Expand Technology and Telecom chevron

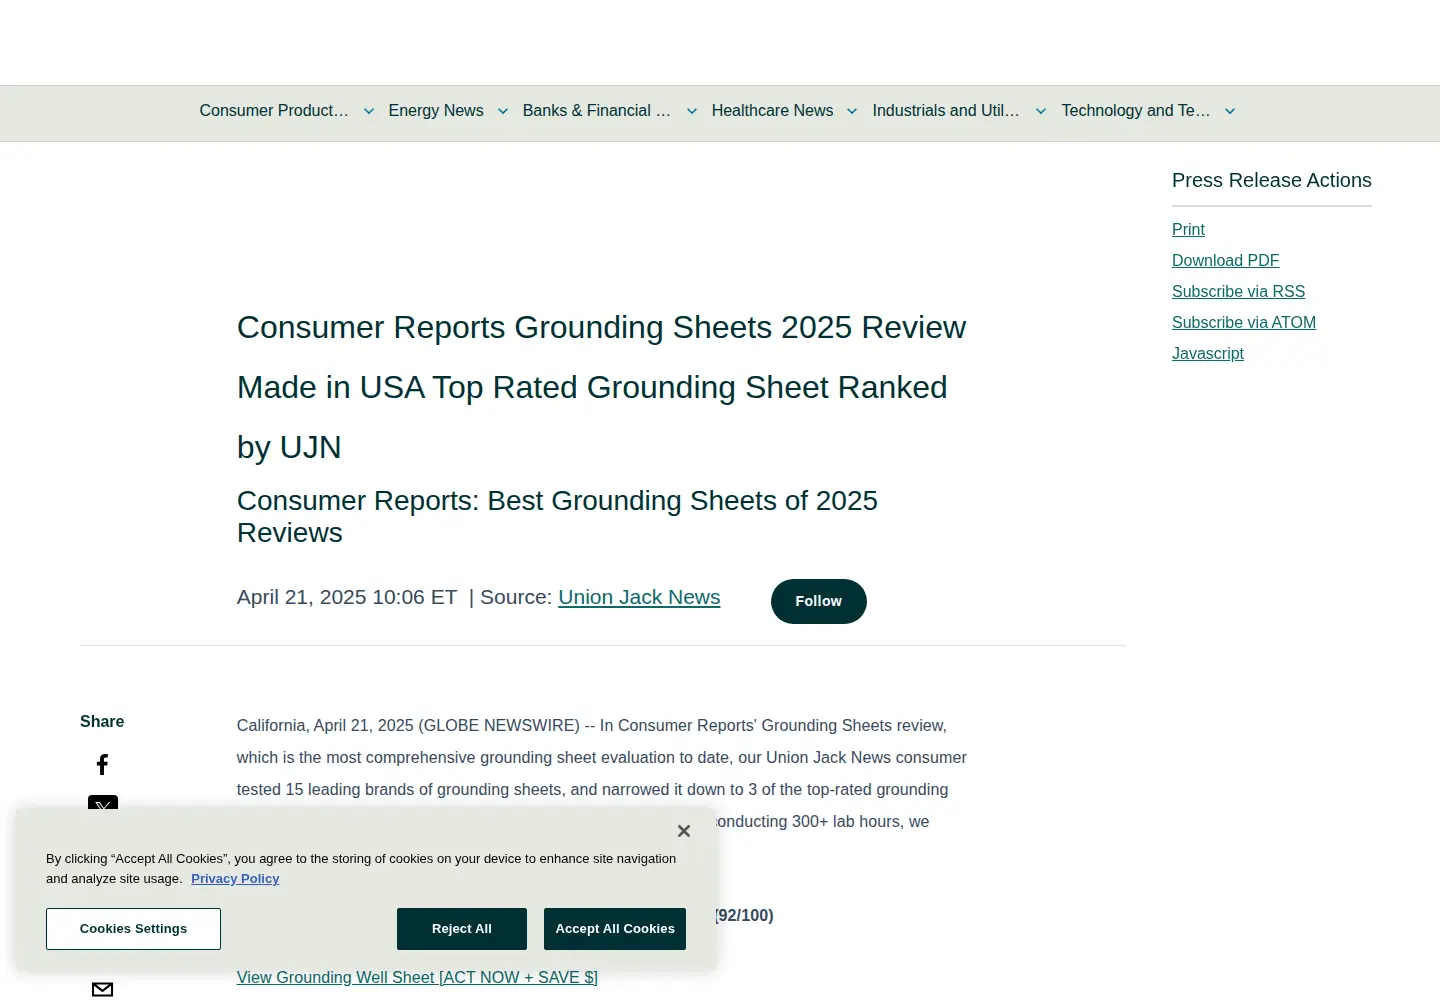tap(1230, 111)
